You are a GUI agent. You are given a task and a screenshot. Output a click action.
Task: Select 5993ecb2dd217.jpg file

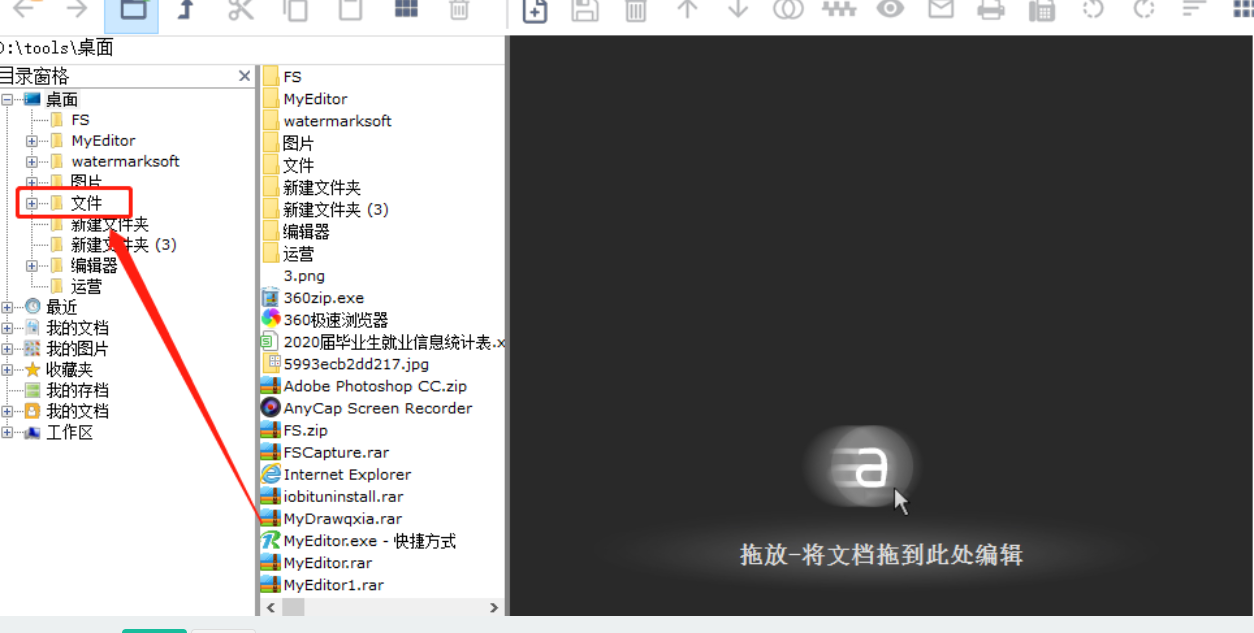pos(345,364)
